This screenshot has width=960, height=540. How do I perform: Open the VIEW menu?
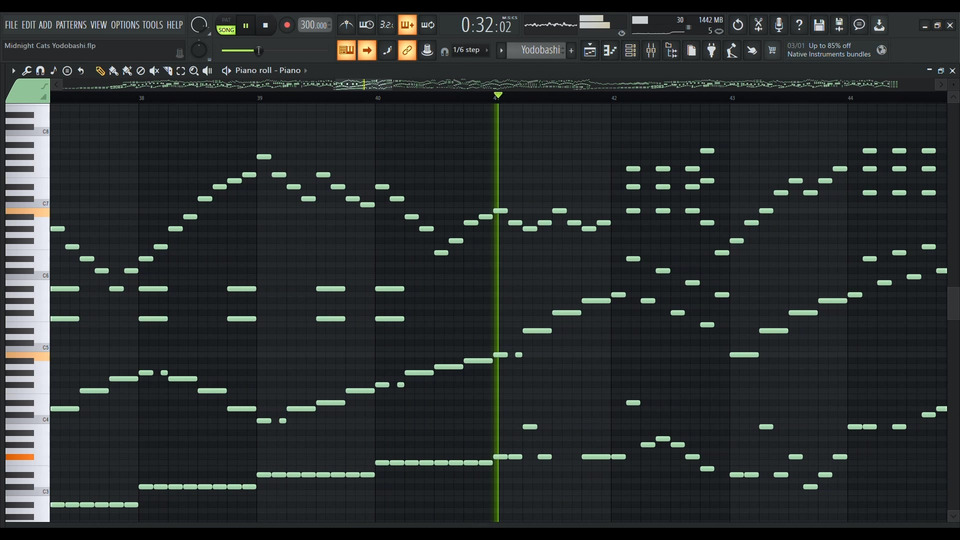tap(99, 25)
